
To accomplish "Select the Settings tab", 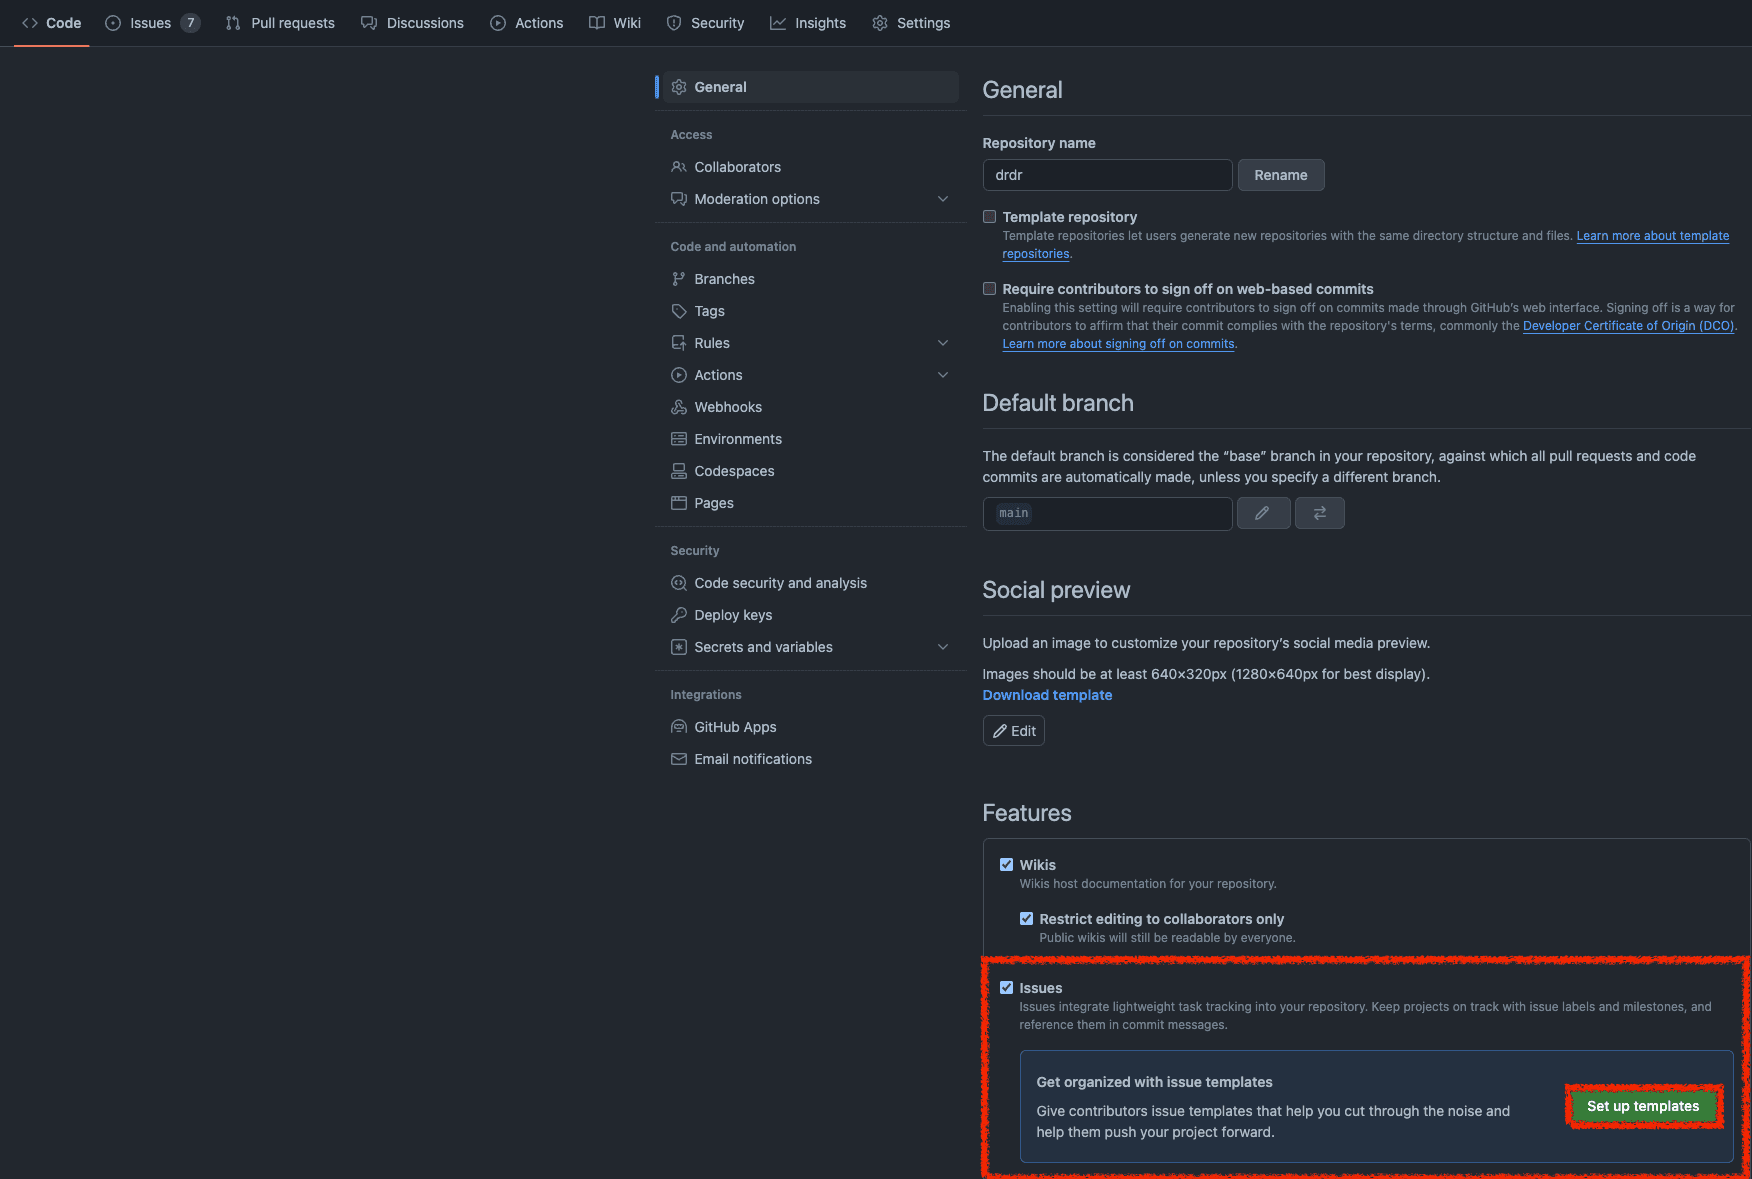I will coord(911,23).
